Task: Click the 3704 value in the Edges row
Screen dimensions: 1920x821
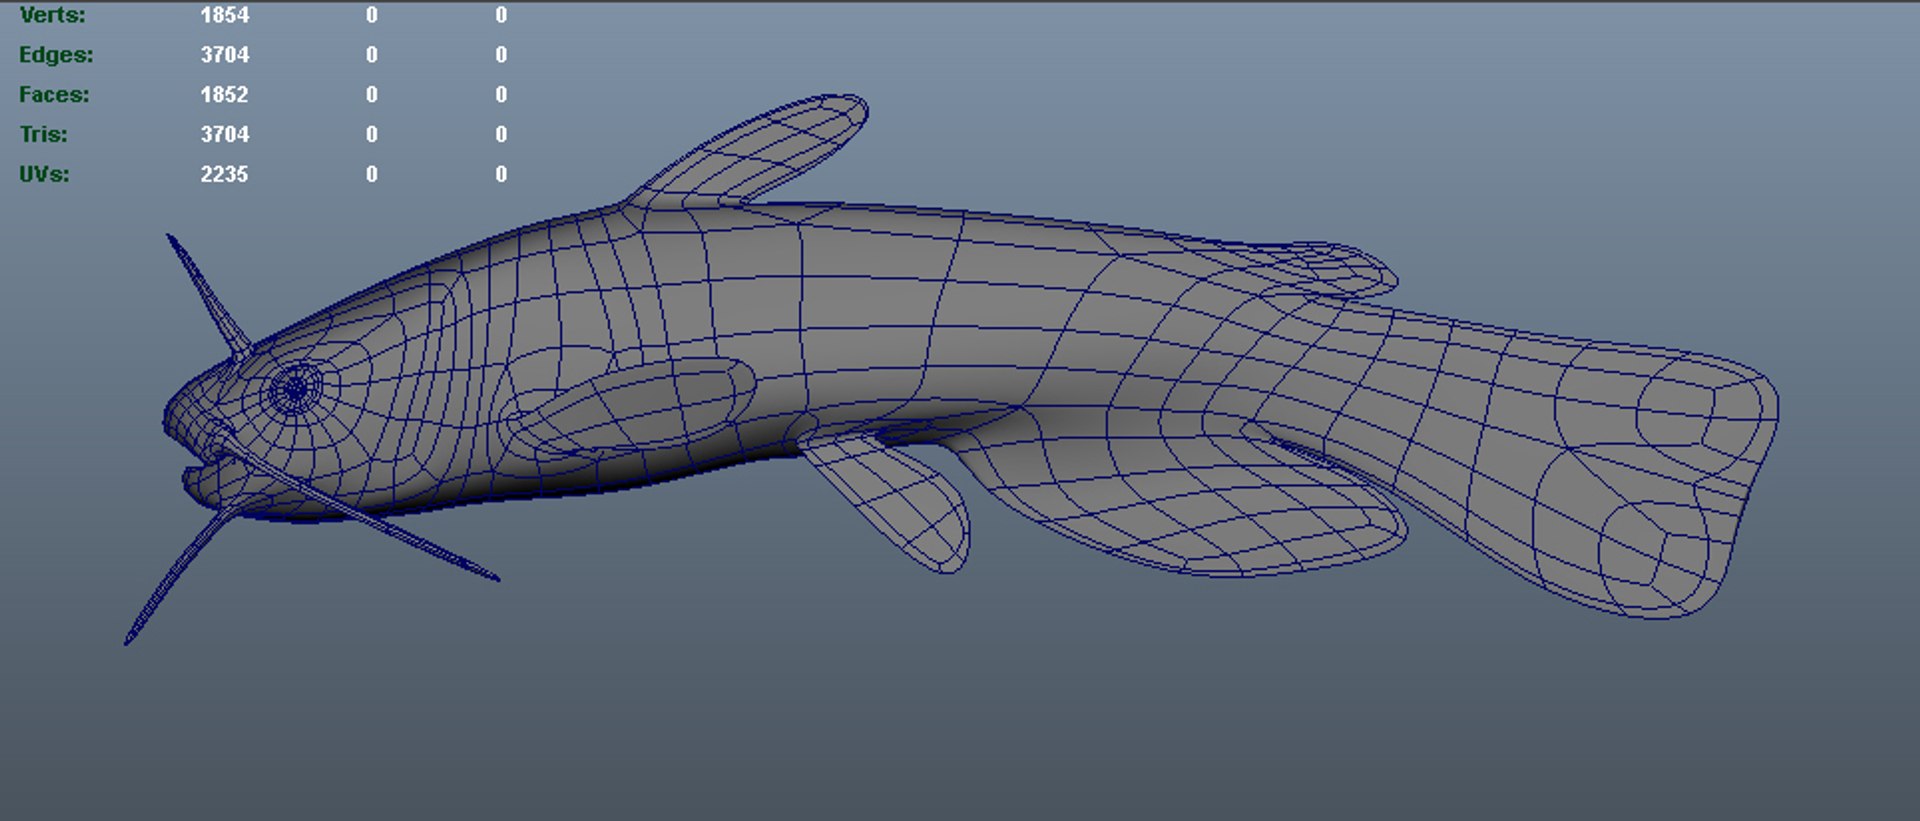Action: pos(225,55)
